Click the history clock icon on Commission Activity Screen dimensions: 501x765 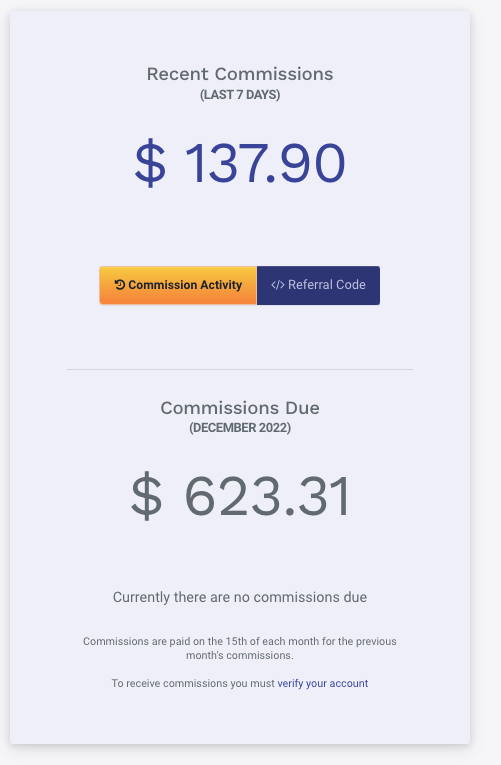click(x=120, y=284)
